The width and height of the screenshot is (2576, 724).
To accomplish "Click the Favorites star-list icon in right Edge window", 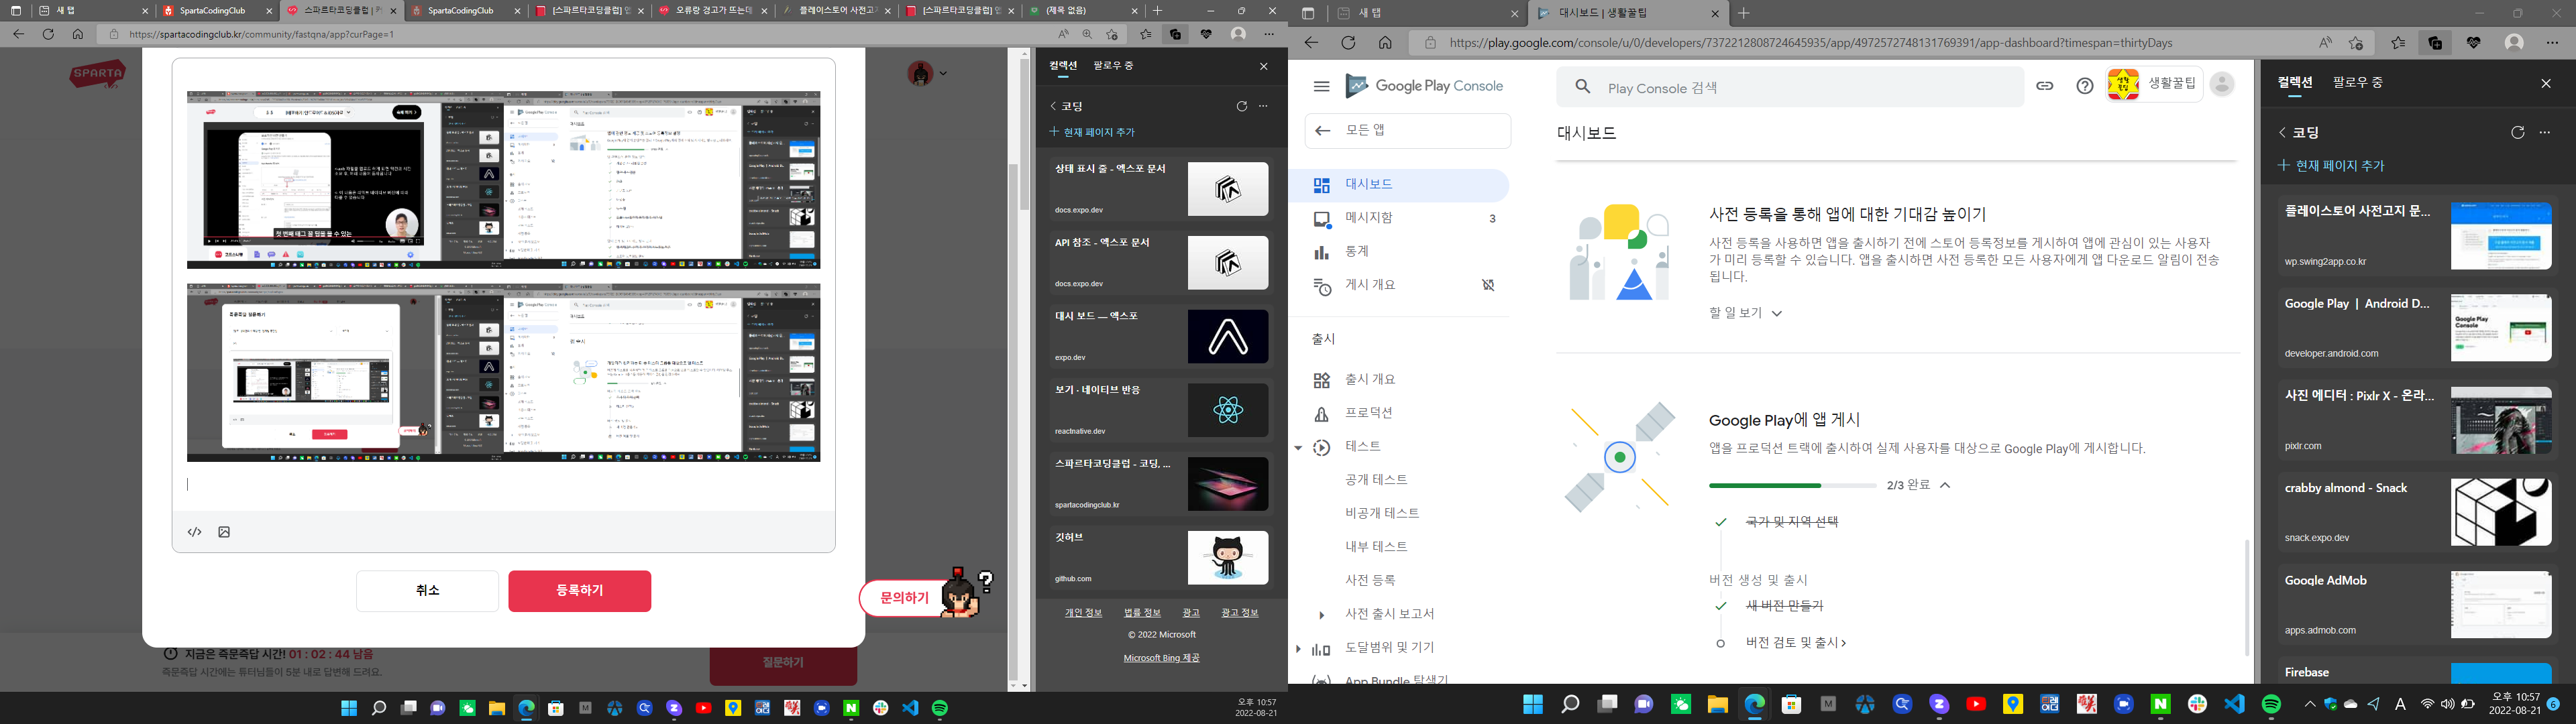I will 2398,43.
